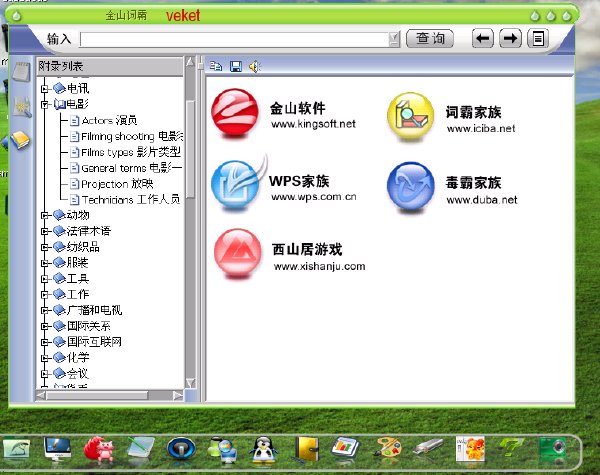Viewport: 600px width, 475px height.
Task: Click the copy icon in content toolbar
Action: click(x=216, y=66)
